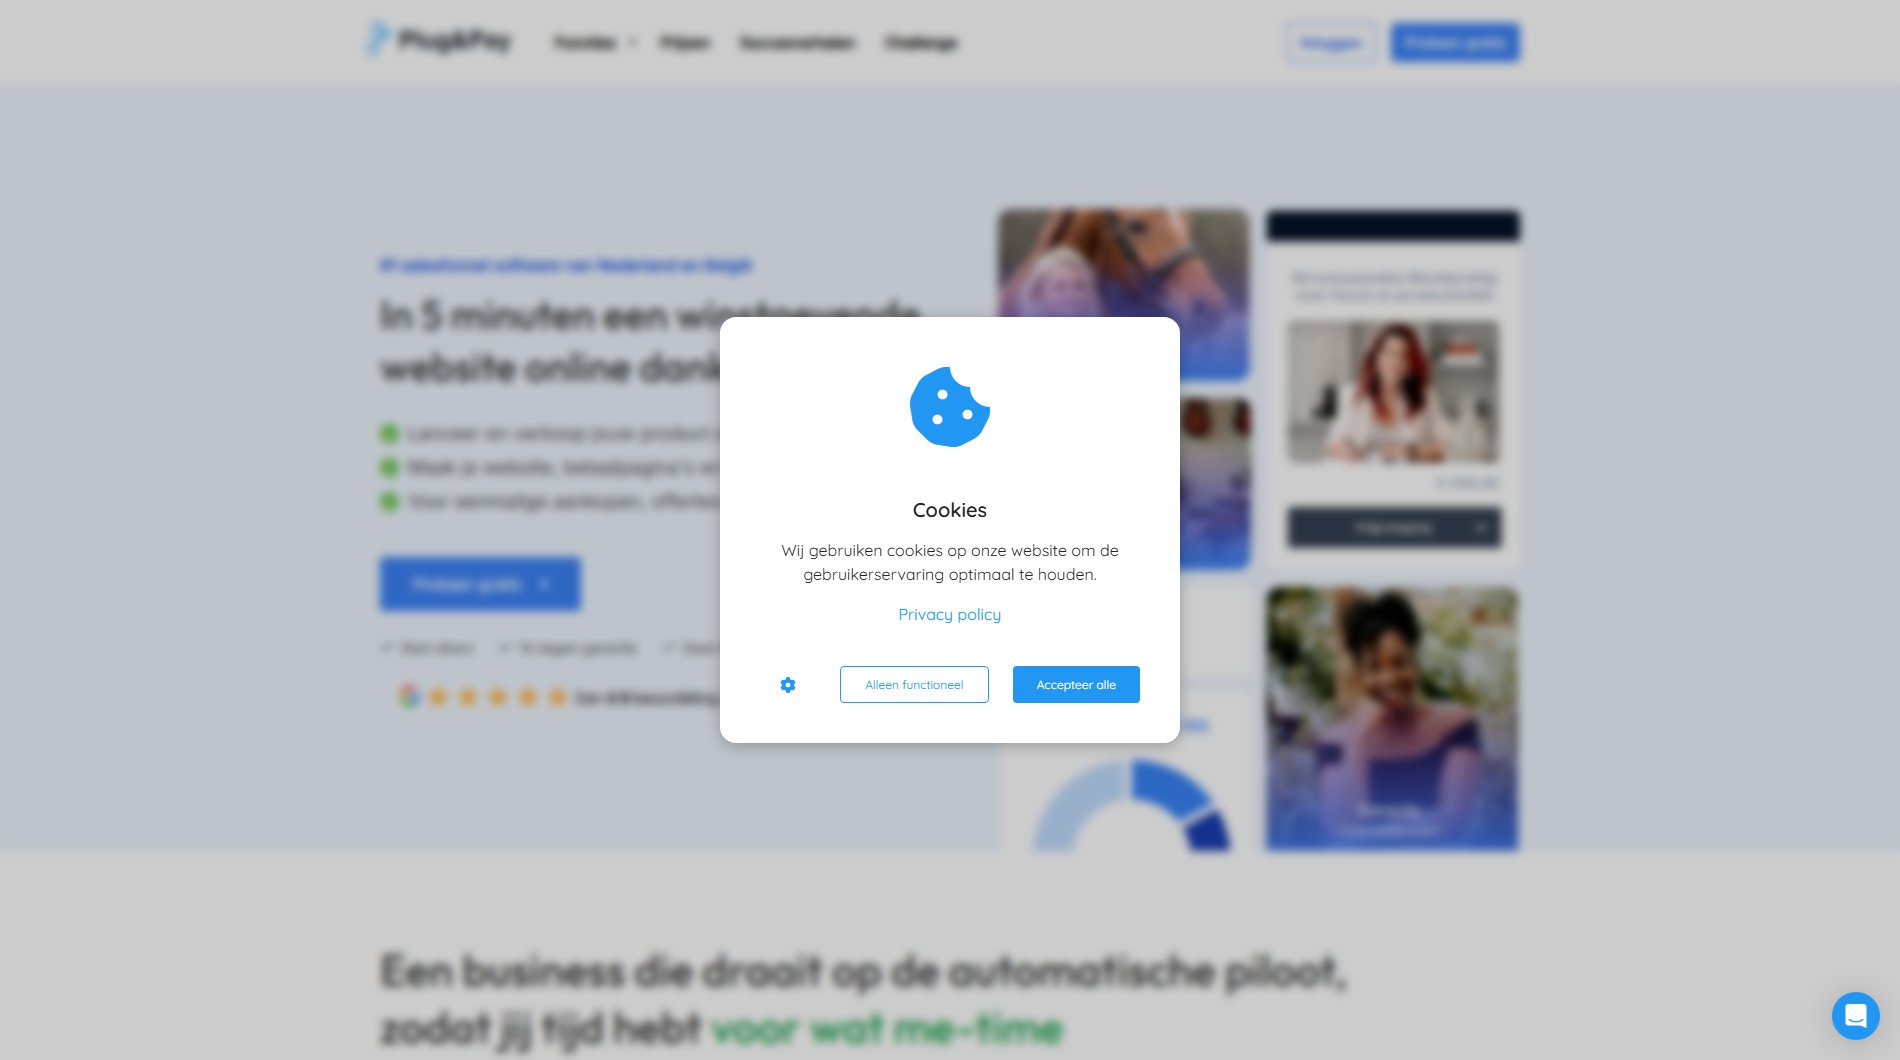
Task: Click the smiling woman photo card
Action: pyautogui.click(x=1392, y=719)
